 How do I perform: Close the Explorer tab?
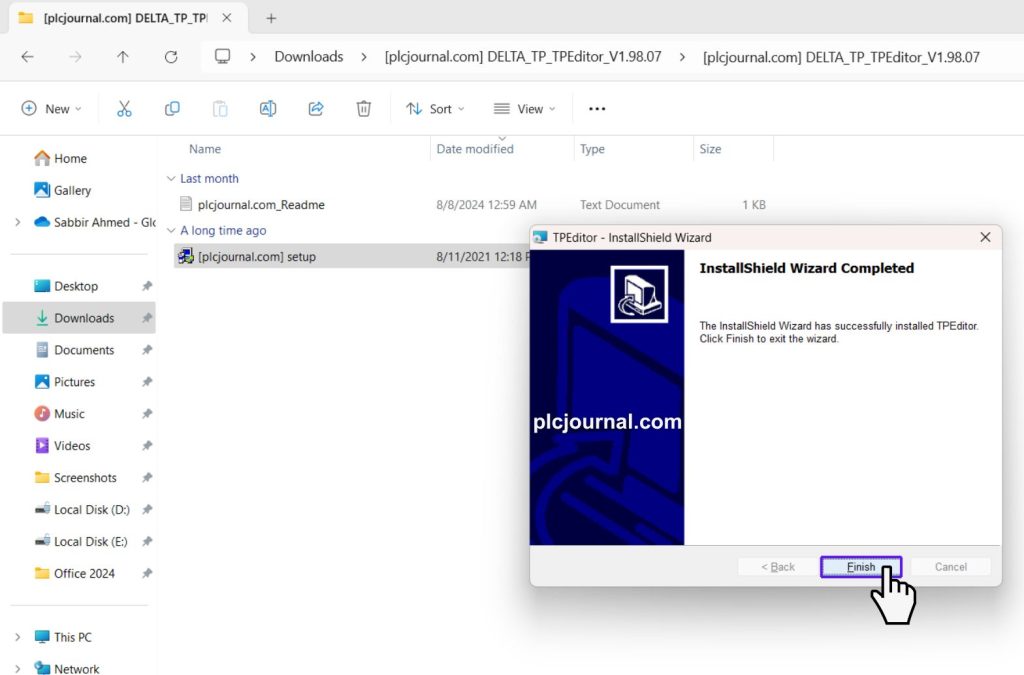point(227,18)
